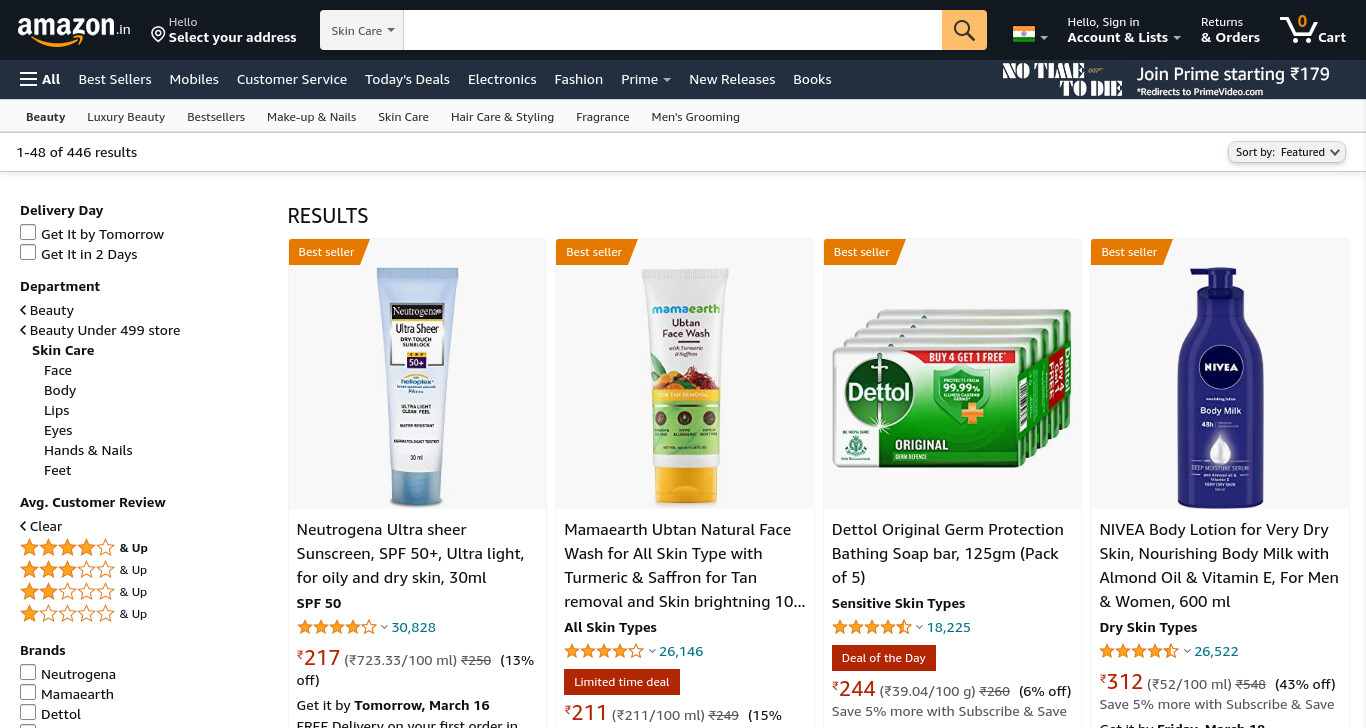This screenshot has height=728, width=1366.
Task: Select the location pin address icon
Action: click(158, 35)
